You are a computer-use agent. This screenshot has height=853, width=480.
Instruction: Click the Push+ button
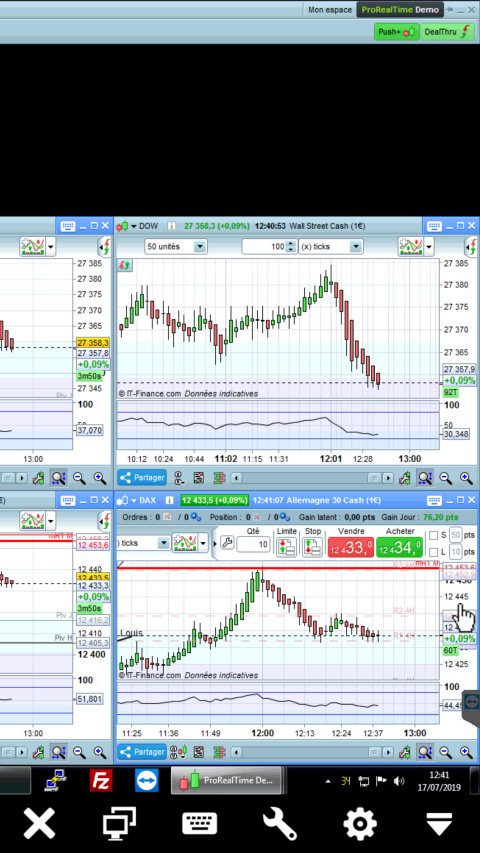(396, 32)
